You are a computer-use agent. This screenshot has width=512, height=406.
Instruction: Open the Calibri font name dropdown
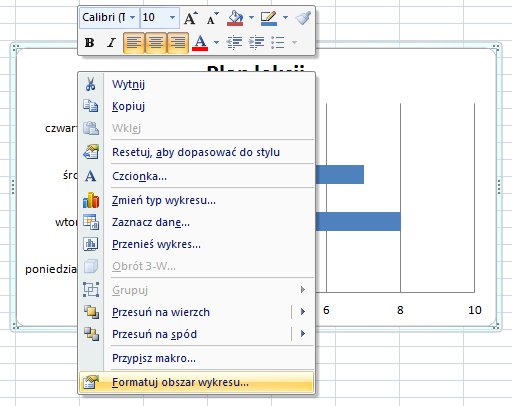pyautogui.click(x=132, y=17)
